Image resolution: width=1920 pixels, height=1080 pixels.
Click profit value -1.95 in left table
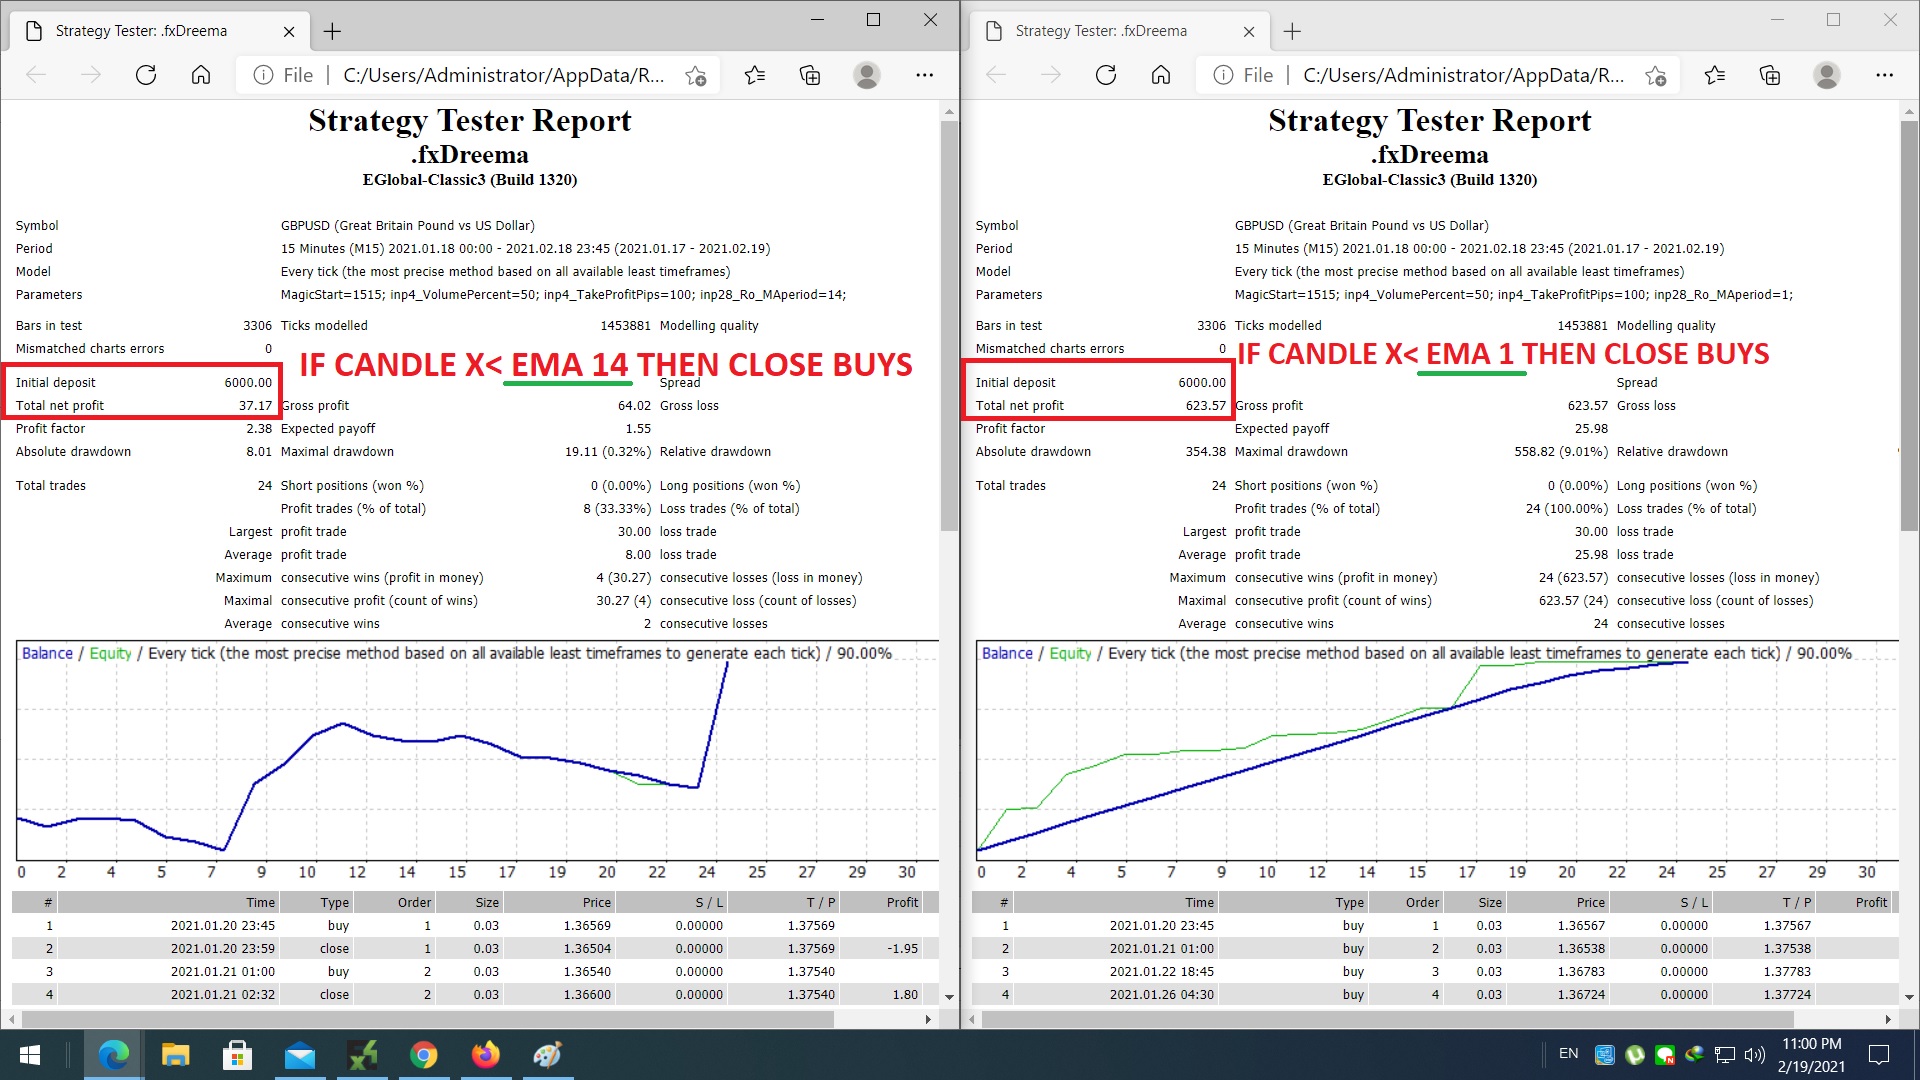[902, 949]
